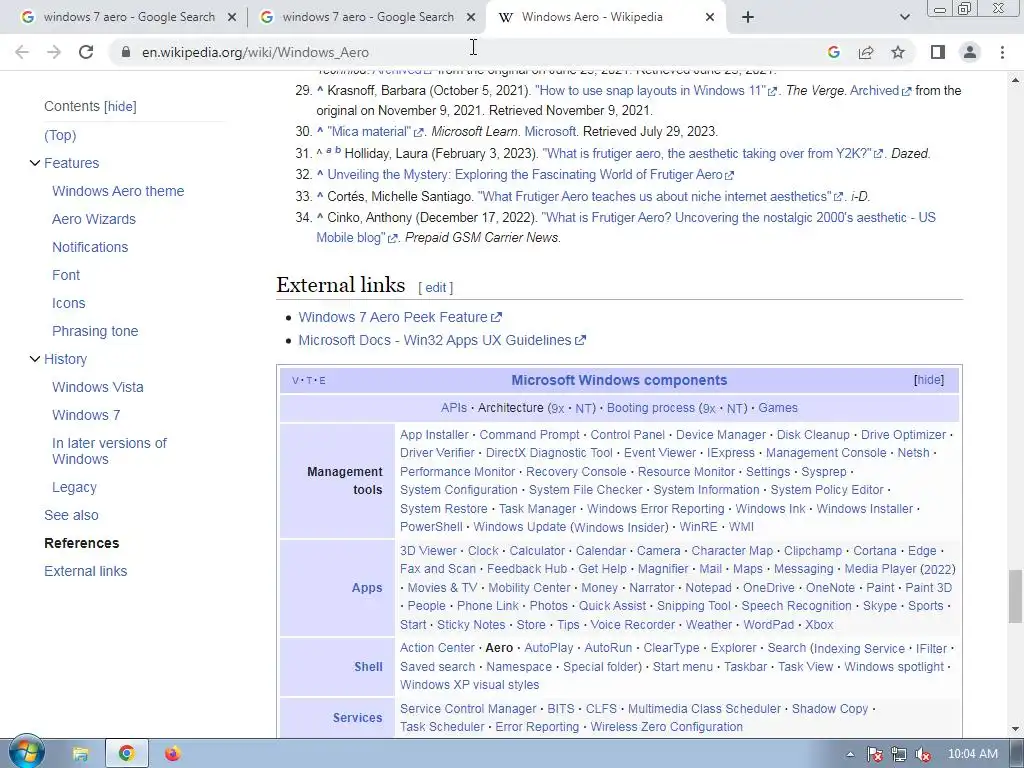Screen dimensions: 1024x768
Task: Open the Action Center flag icon
Action: pos(874,754)
